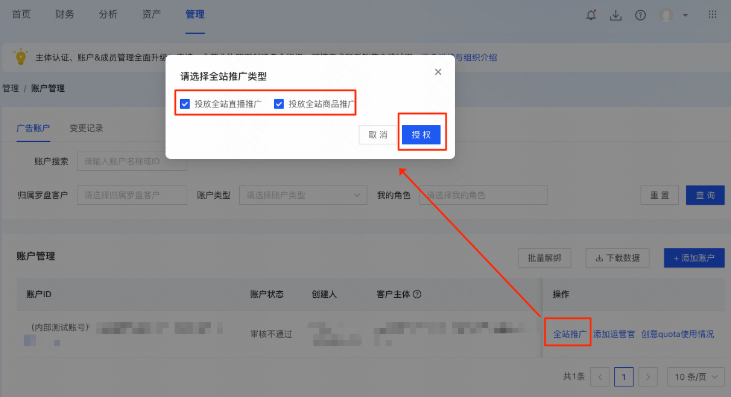Screen dimensions: 731x397
Task: Open the 财务 menu
Action: tap(64, 14)
